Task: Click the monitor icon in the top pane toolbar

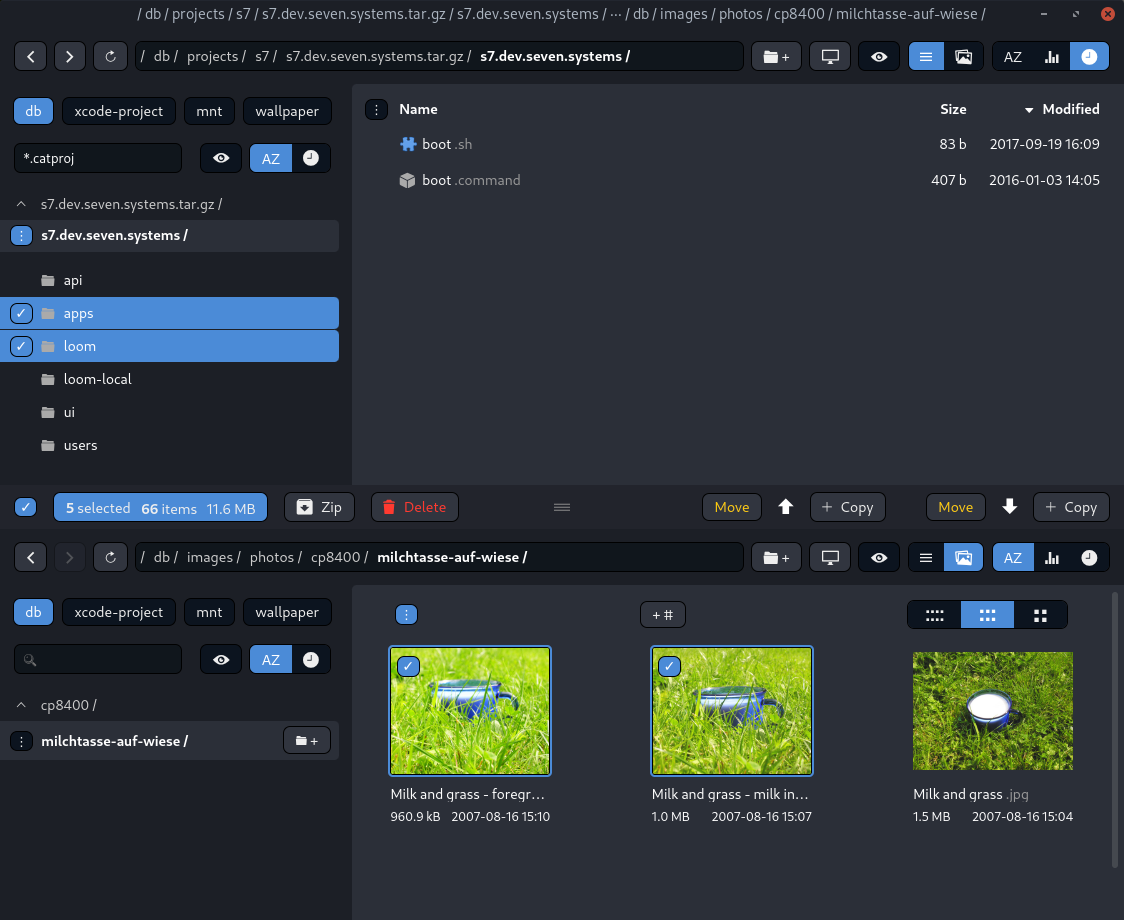Action: (830, 57)
